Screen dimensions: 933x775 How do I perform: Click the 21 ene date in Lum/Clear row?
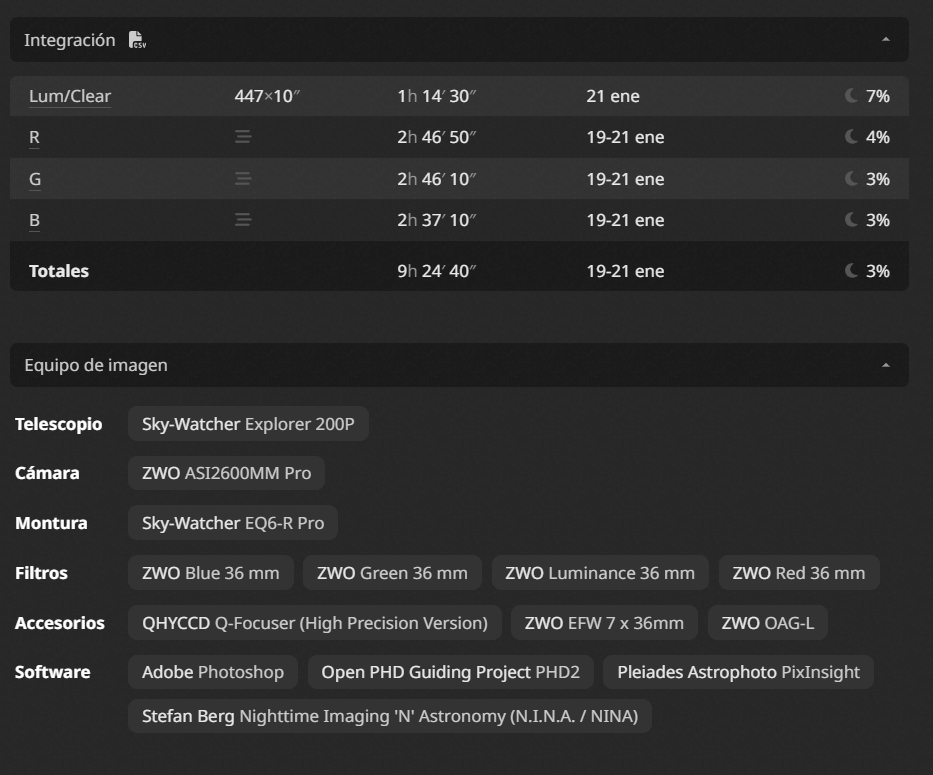tap(613, 96)
